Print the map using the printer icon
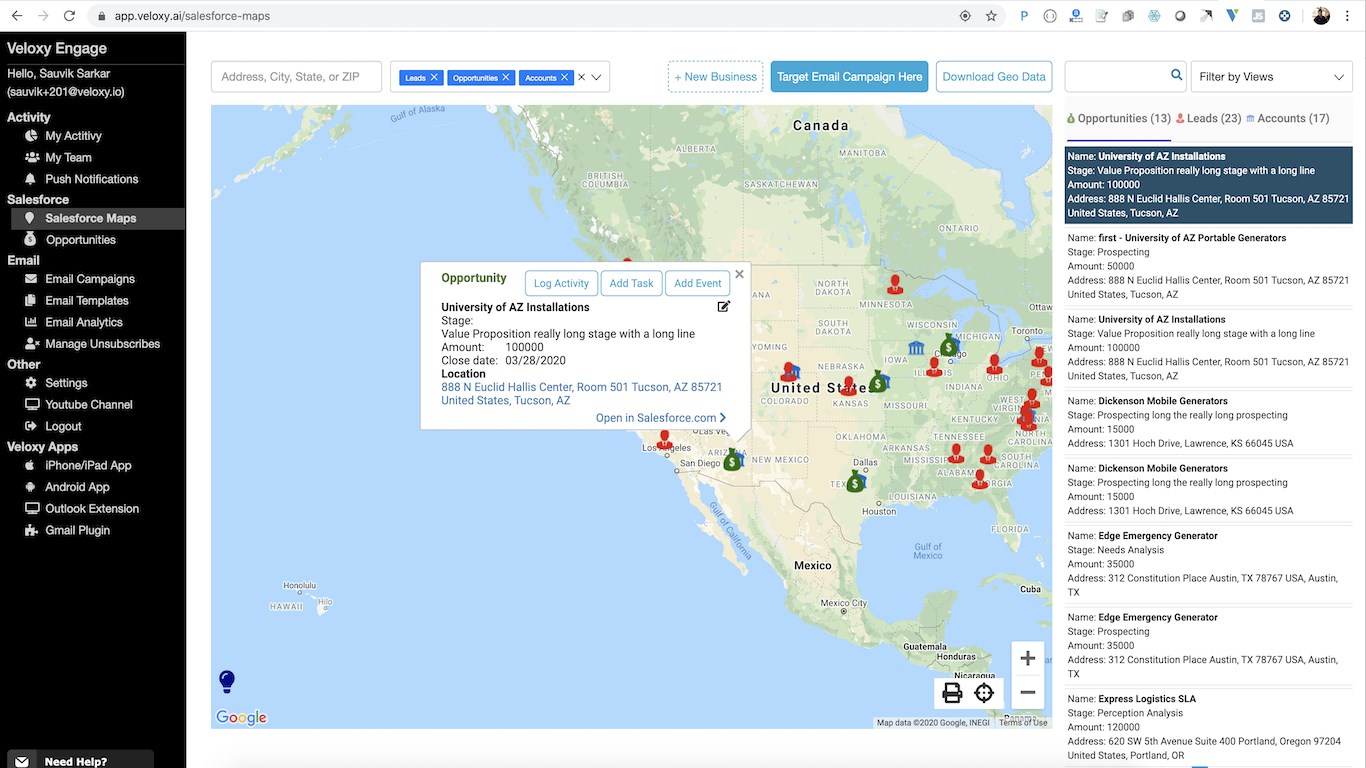Viewport: 1366px width, 768px height. (952, 693)
